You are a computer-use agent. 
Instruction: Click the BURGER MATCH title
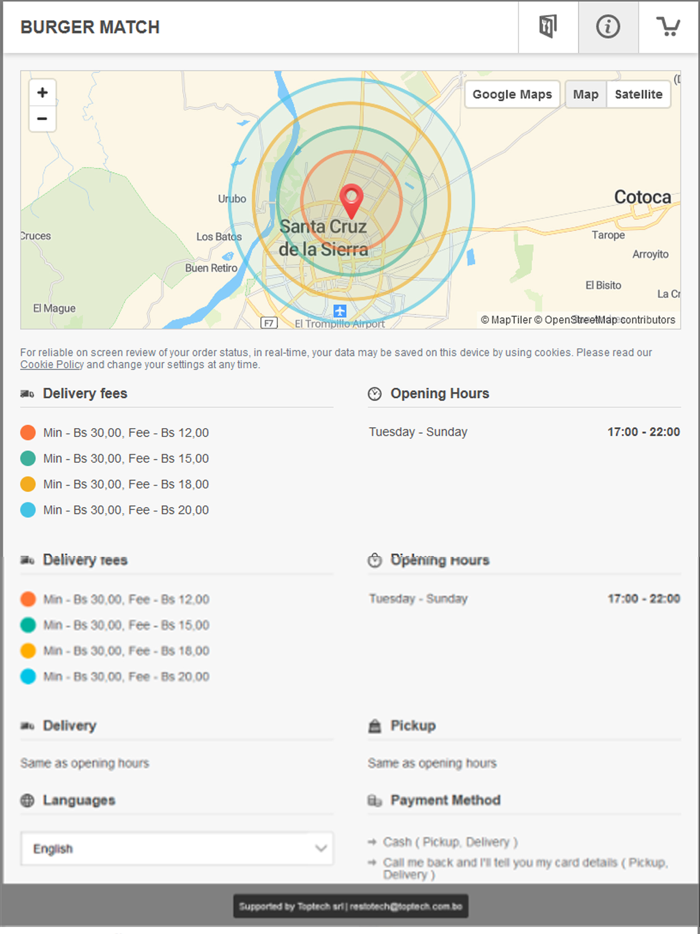(x=90, y=27)
